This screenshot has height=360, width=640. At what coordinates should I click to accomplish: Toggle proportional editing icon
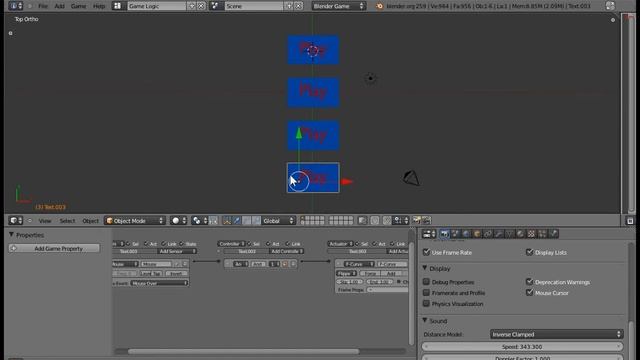[x=374, y=221]
